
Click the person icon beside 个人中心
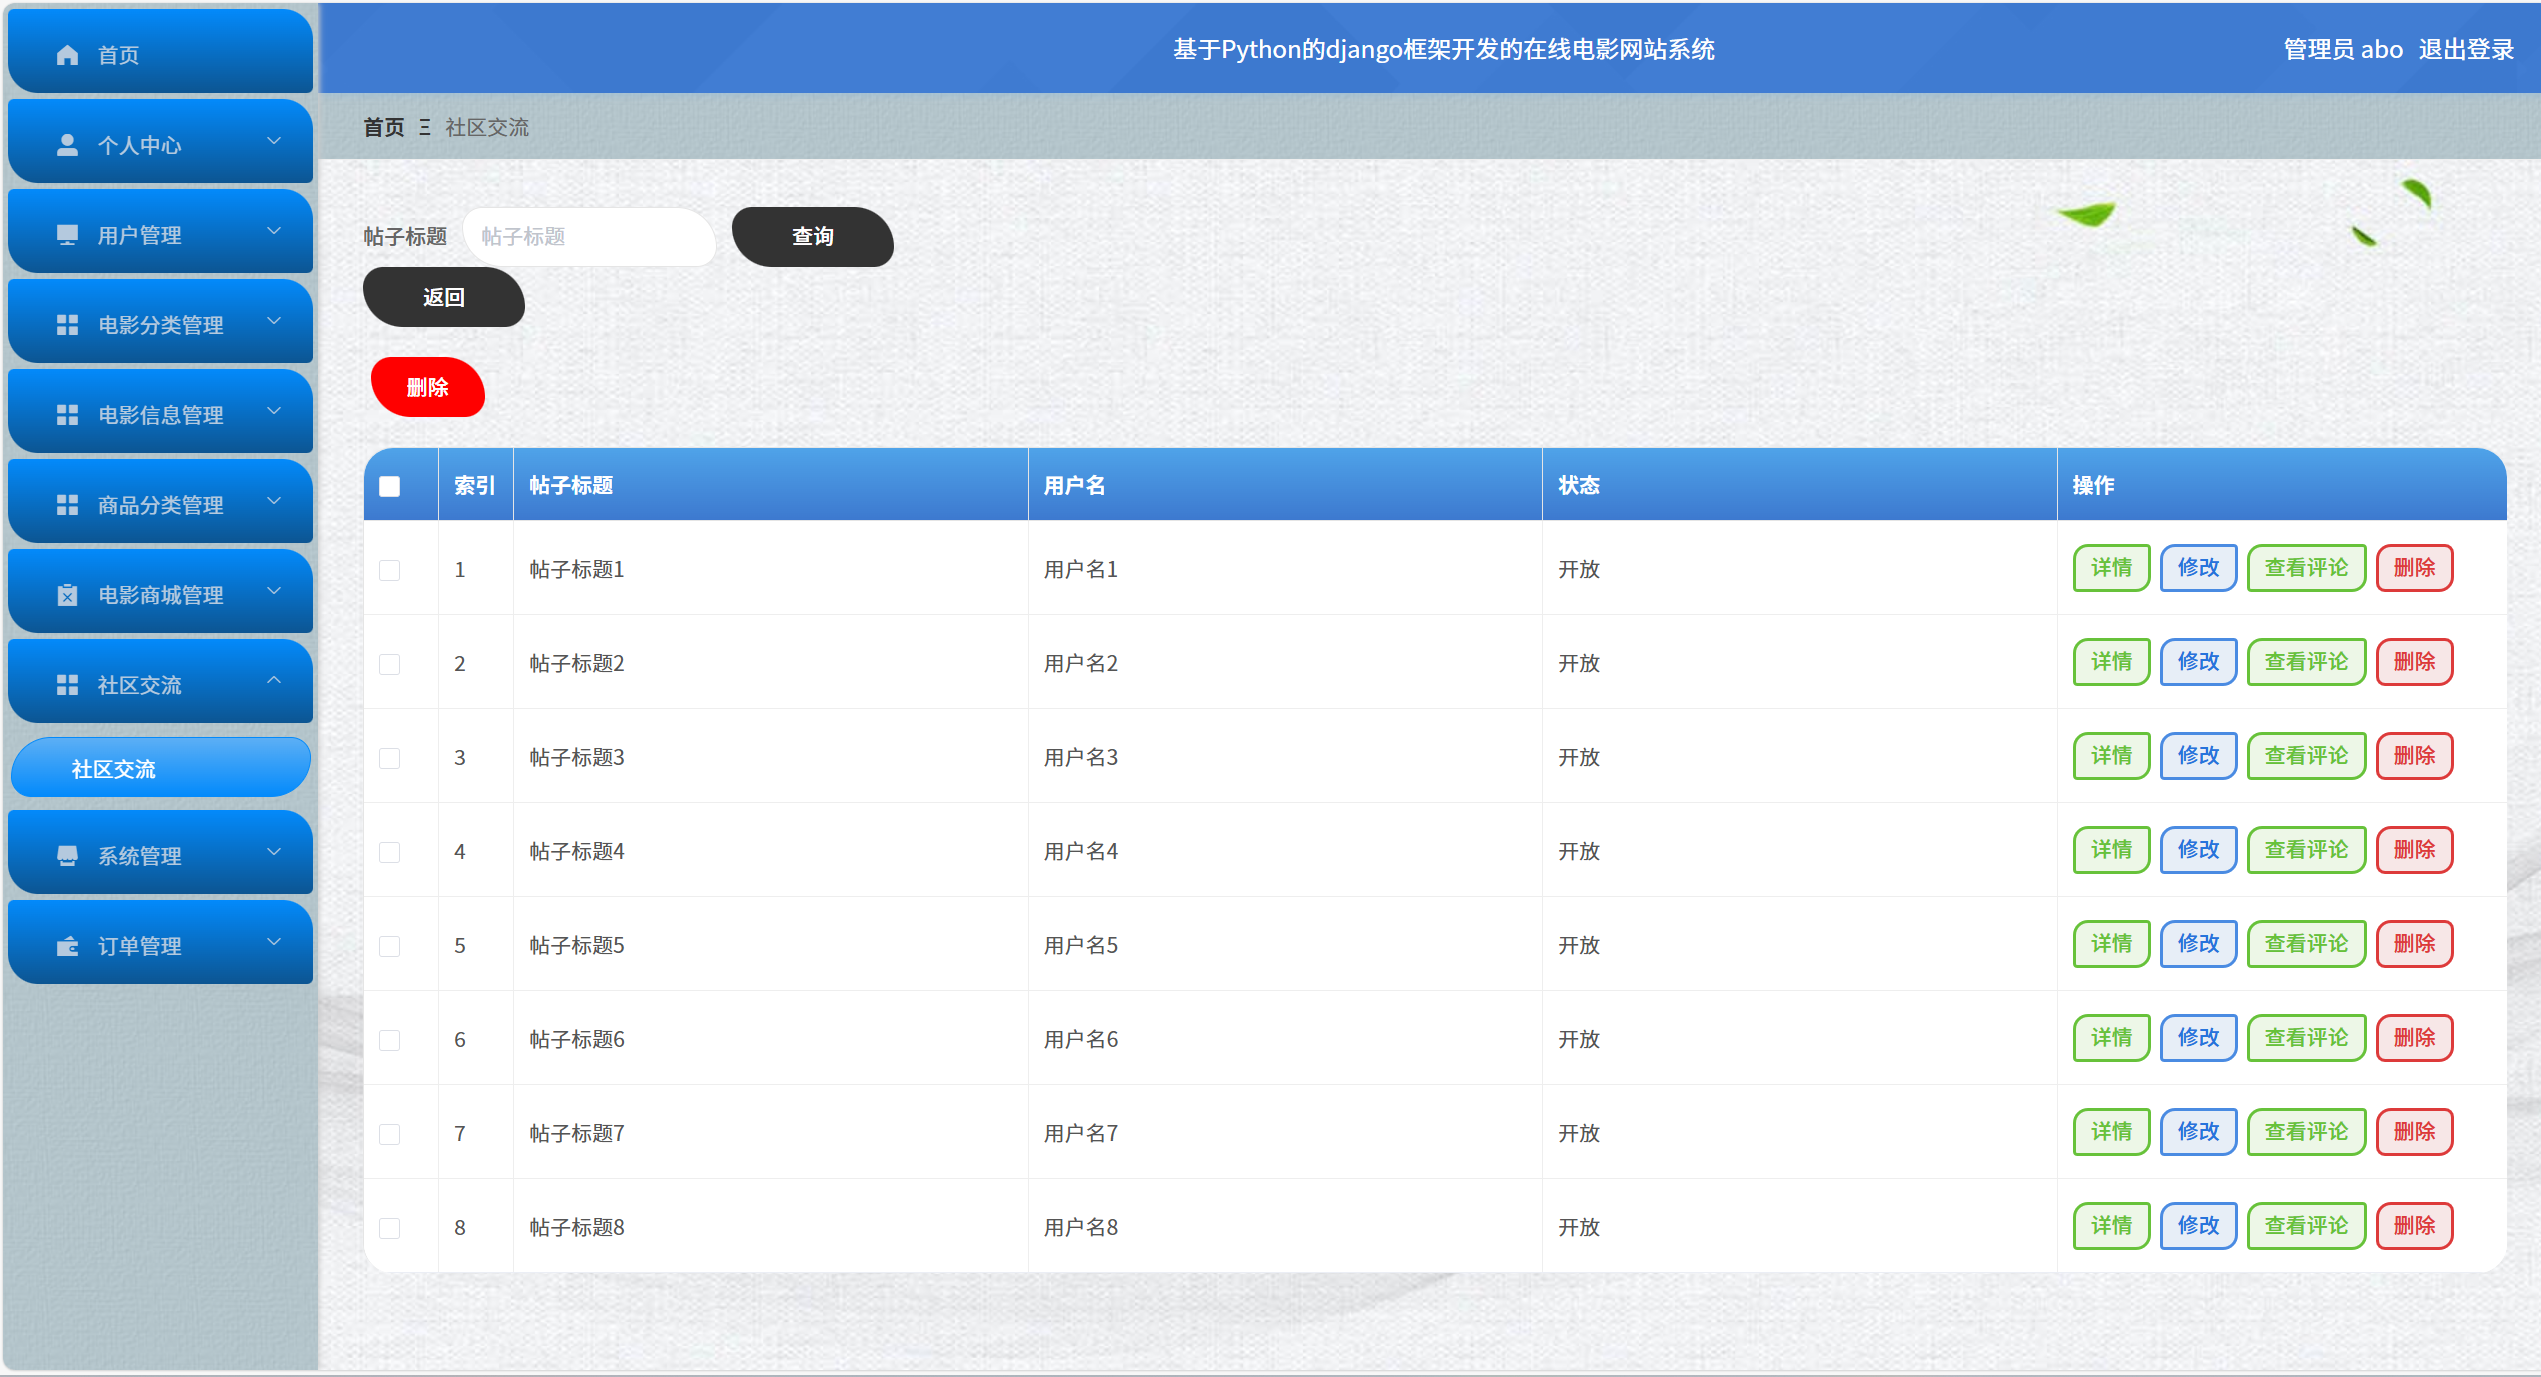[x=67, y=145]
